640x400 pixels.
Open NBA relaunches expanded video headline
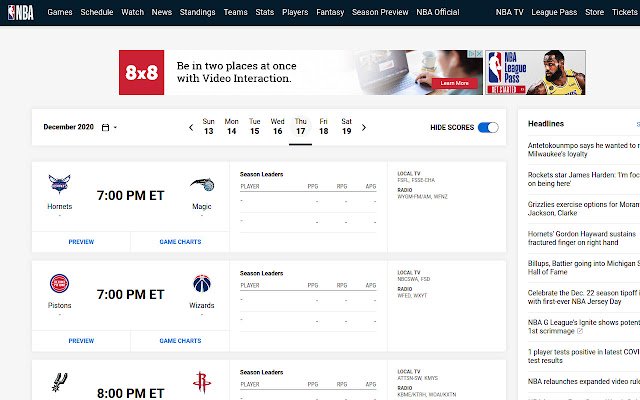tap(584, 382)
